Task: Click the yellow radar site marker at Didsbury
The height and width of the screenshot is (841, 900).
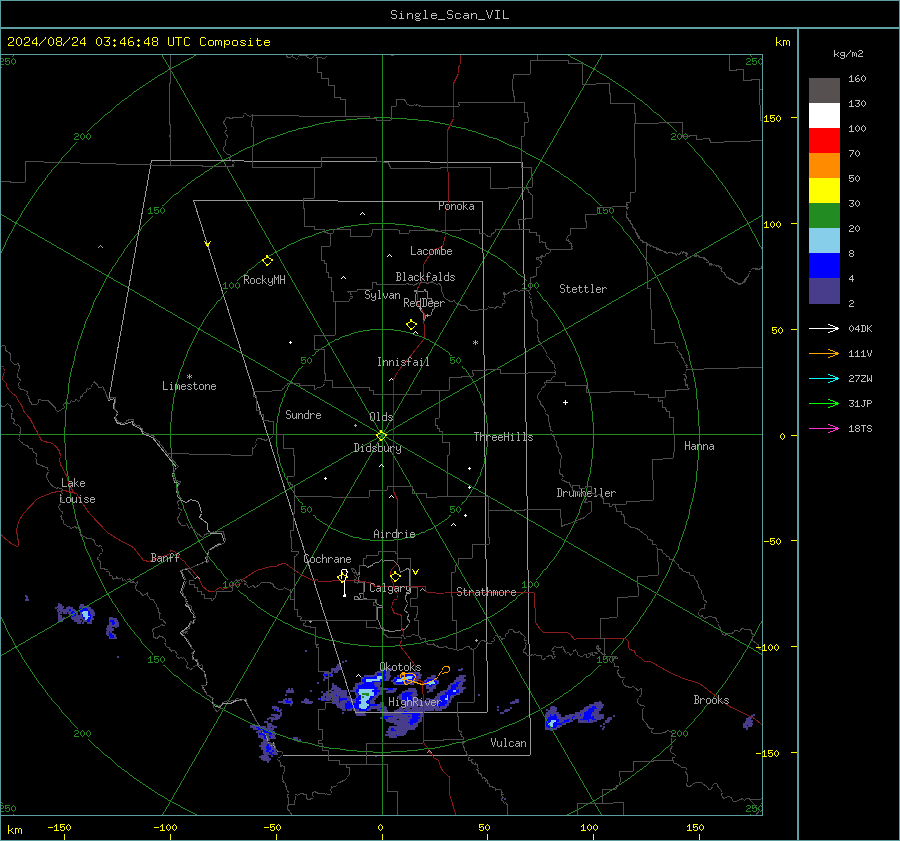Action: click(382, 436)
